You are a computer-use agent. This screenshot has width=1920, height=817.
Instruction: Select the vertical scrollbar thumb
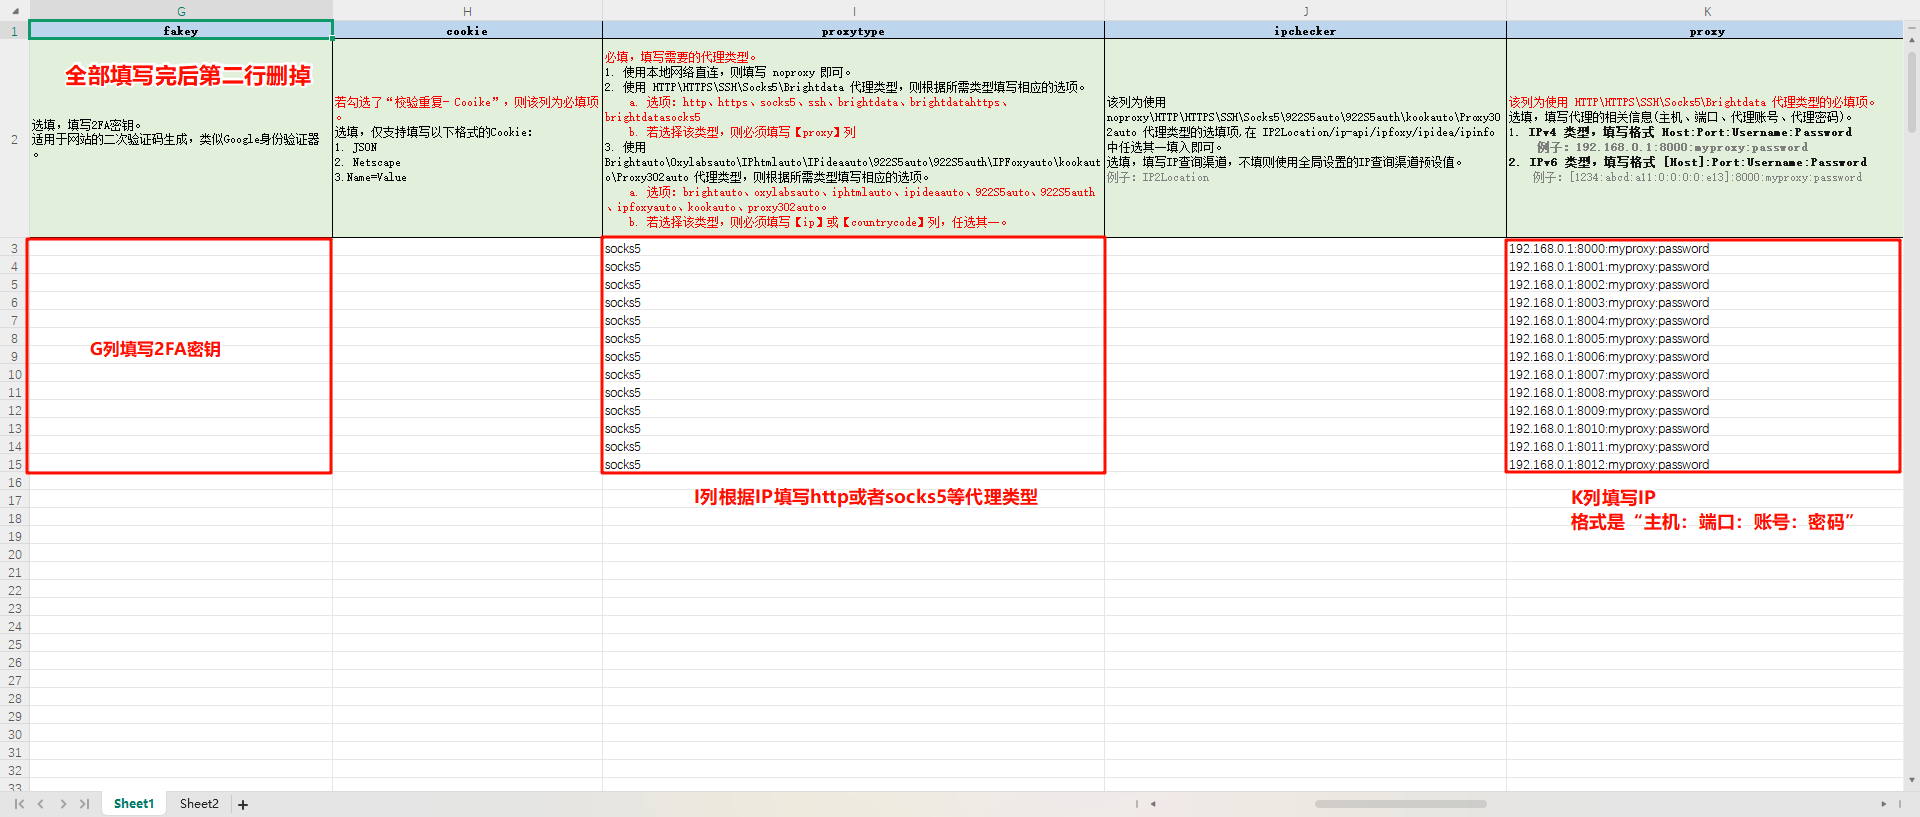(1912, 90)
